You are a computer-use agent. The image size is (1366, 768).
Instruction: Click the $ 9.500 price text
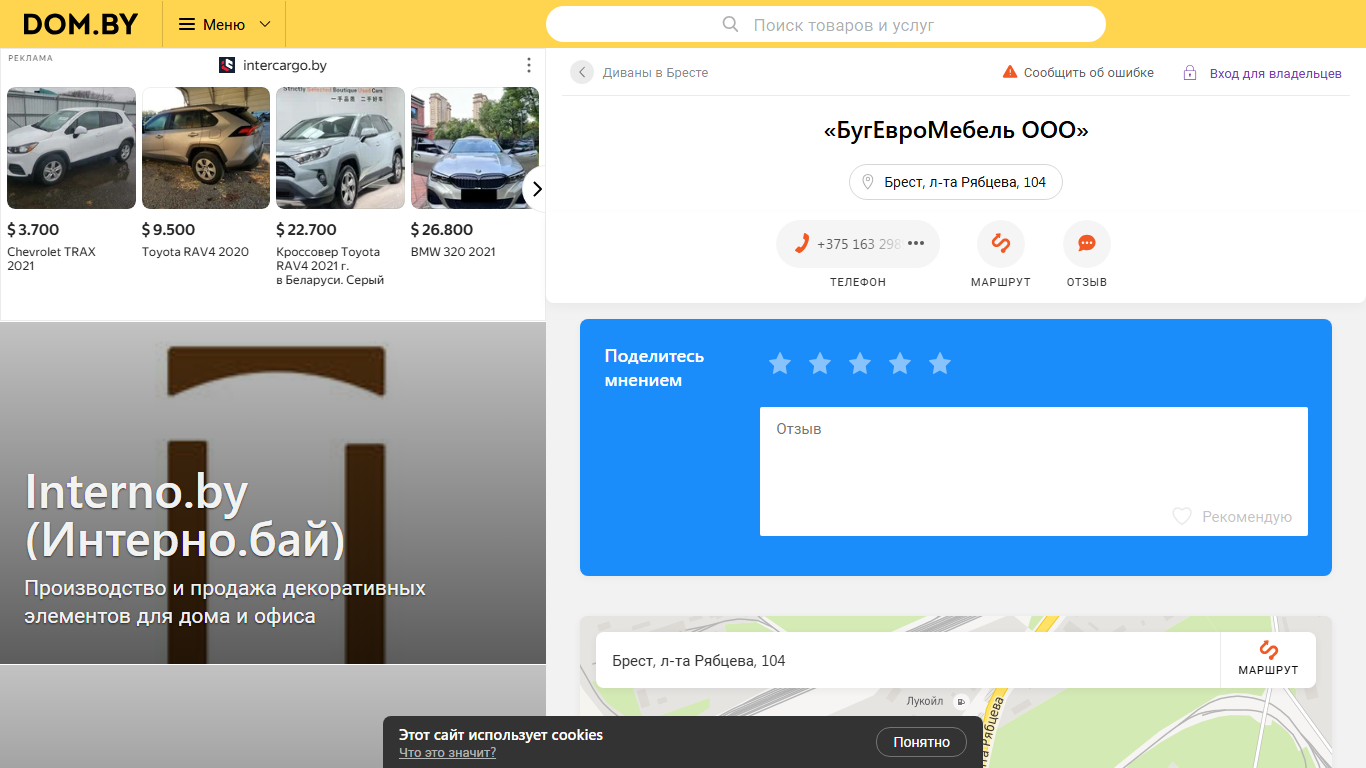[x=168, y=229]
